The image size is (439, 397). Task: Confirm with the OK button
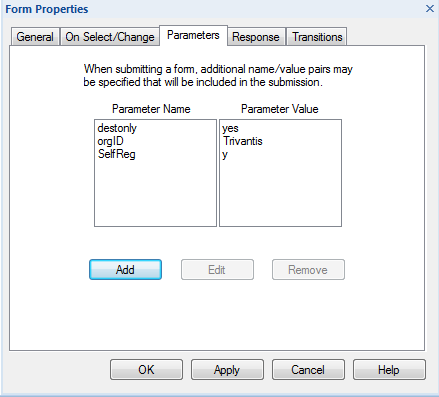click(x=146, y=369)
